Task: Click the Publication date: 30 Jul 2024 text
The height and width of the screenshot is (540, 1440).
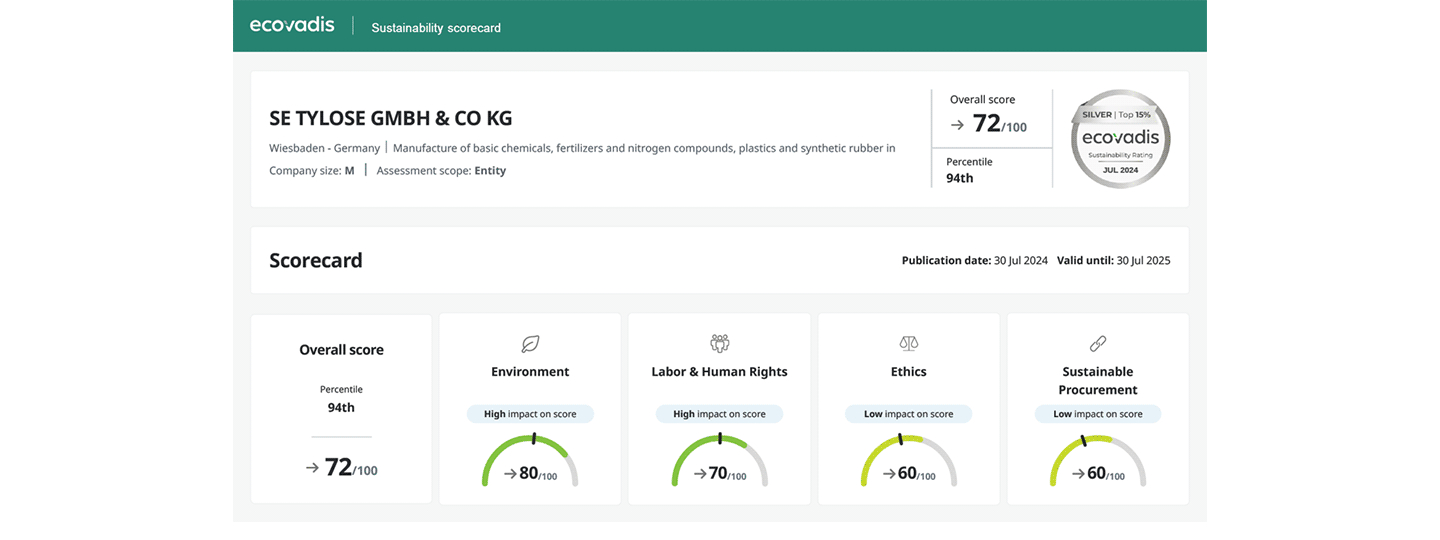Action: click(x=975, y=261)
